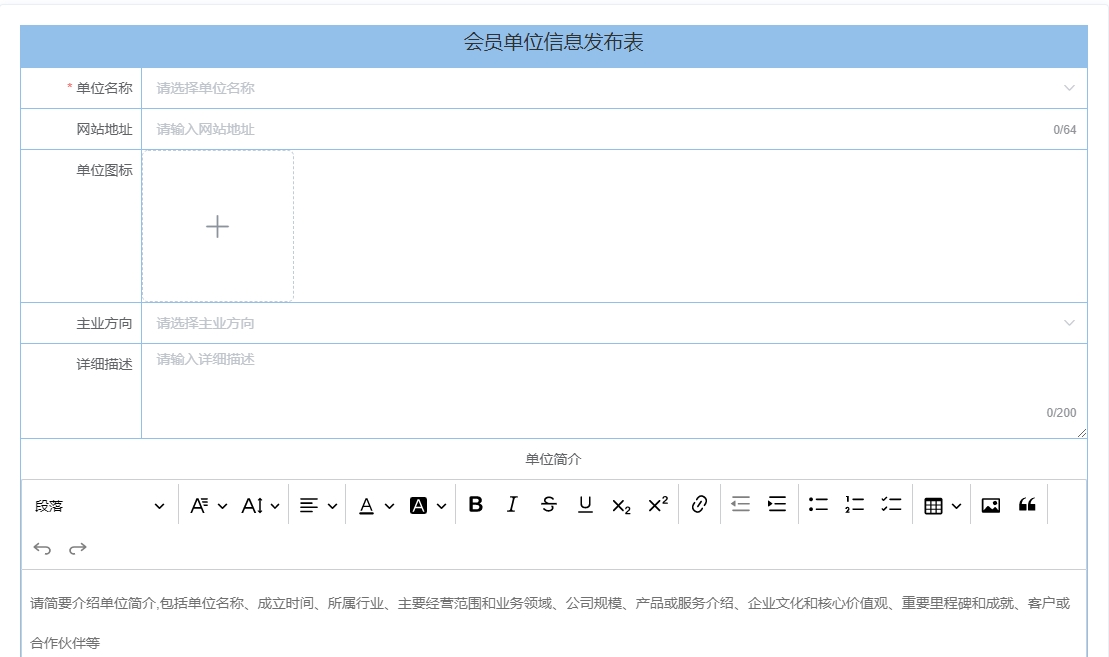Create a numbered list
The image size is (1109, 657).
pyautogui.click(x=854, y=505)
